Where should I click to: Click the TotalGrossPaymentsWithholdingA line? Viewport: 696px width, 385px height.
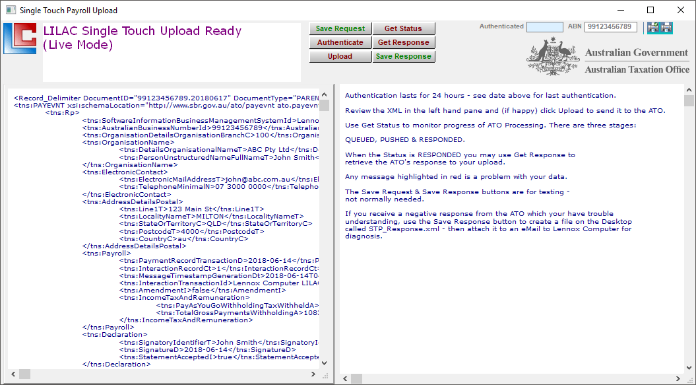coord(237,313)
